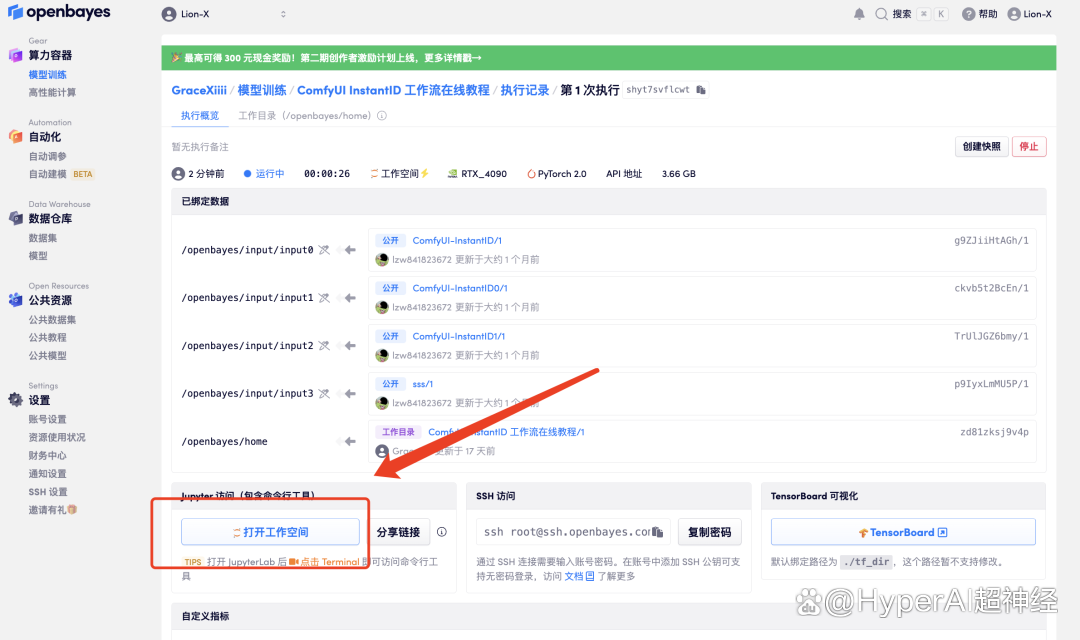1080x640 pixels.
Task: Open the 文档 link in SSH section
Action: click(x=579, y=576)
